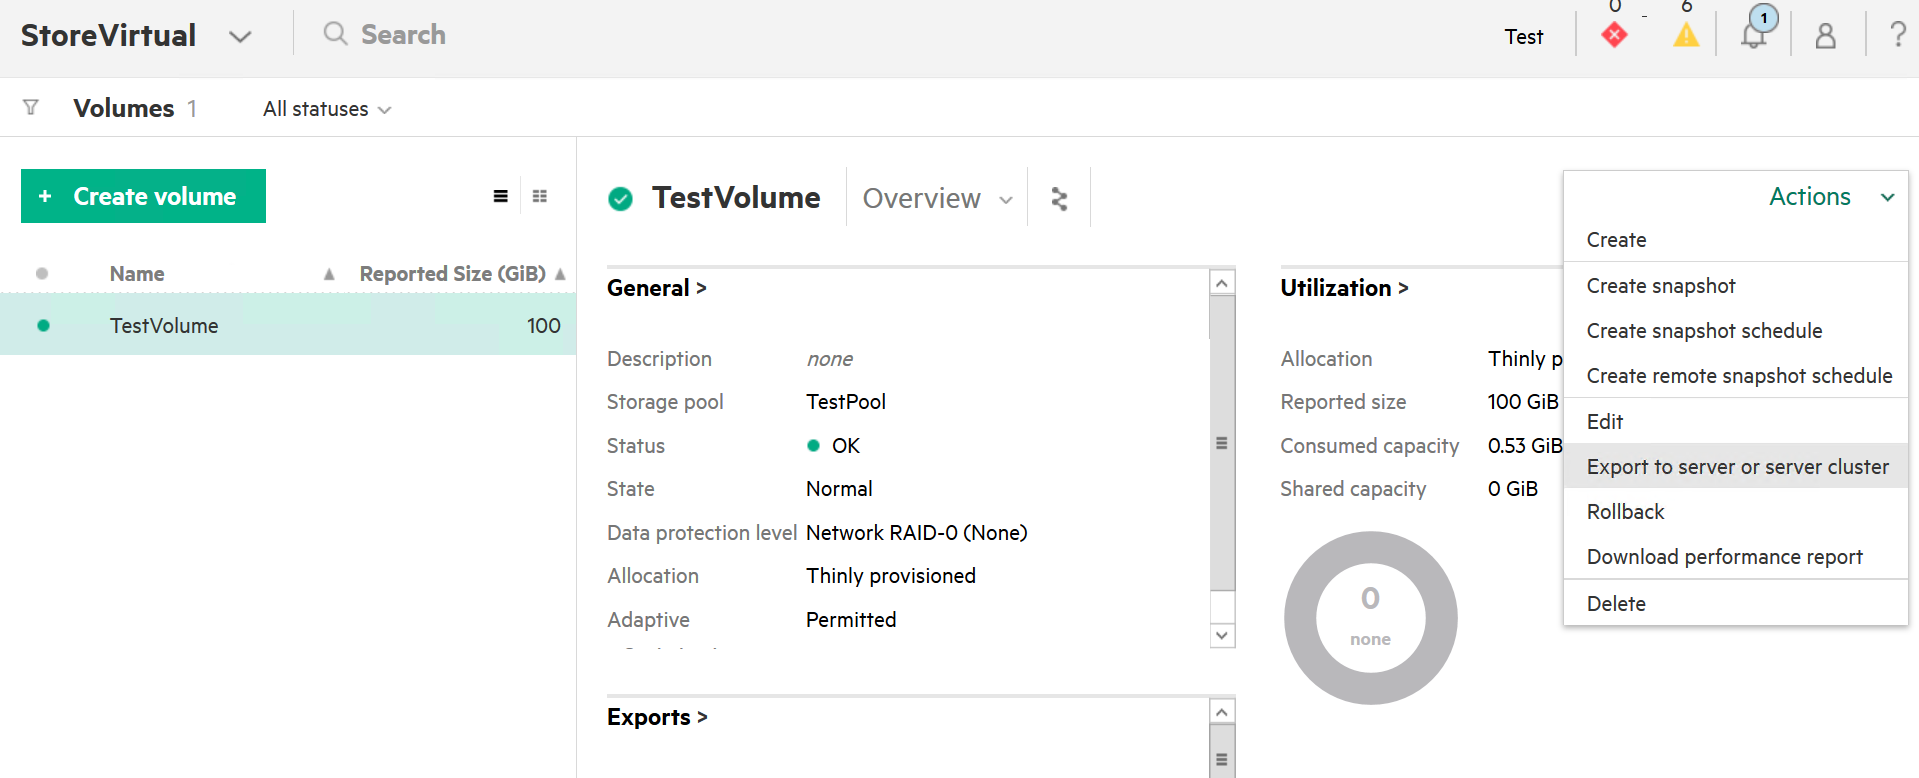
Task: Click the 0.53 GiB consumed capacity value
Action: (1525, 446)
